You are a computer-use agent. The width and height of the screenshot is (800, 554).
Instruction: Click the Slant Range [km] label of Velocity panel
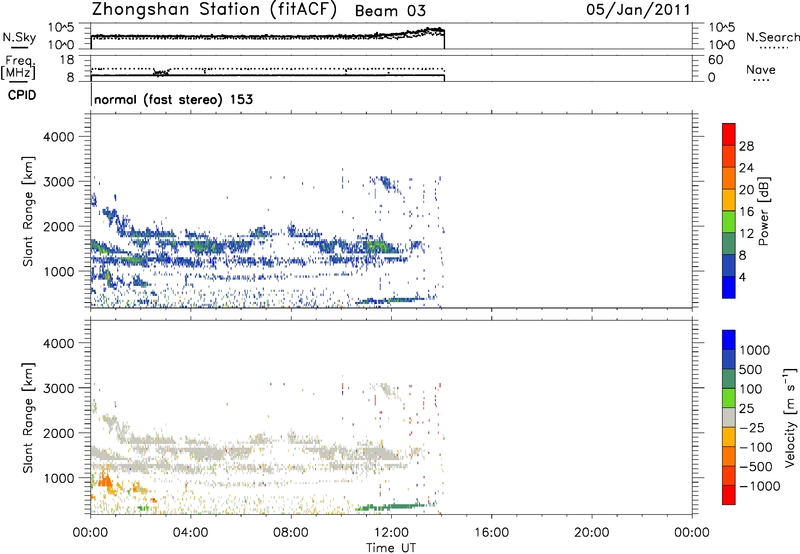pos(28,418)
